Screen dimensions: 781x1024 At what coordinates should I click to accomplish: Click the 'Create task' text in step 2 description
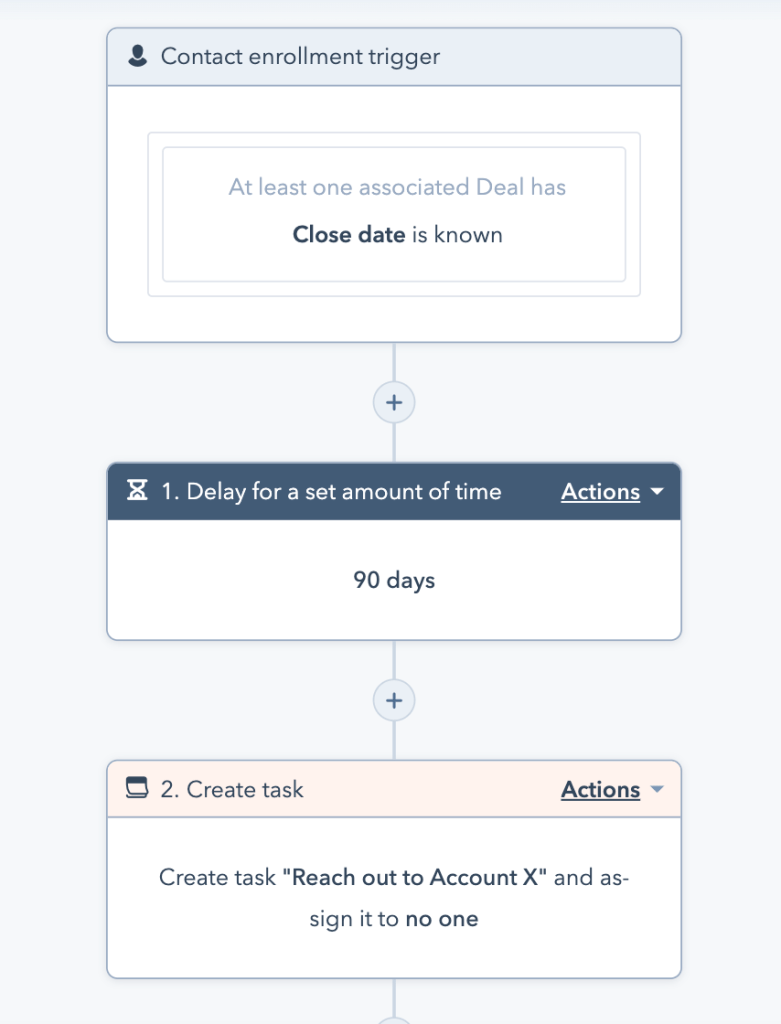pyautogui.click(x=217, y=877)
